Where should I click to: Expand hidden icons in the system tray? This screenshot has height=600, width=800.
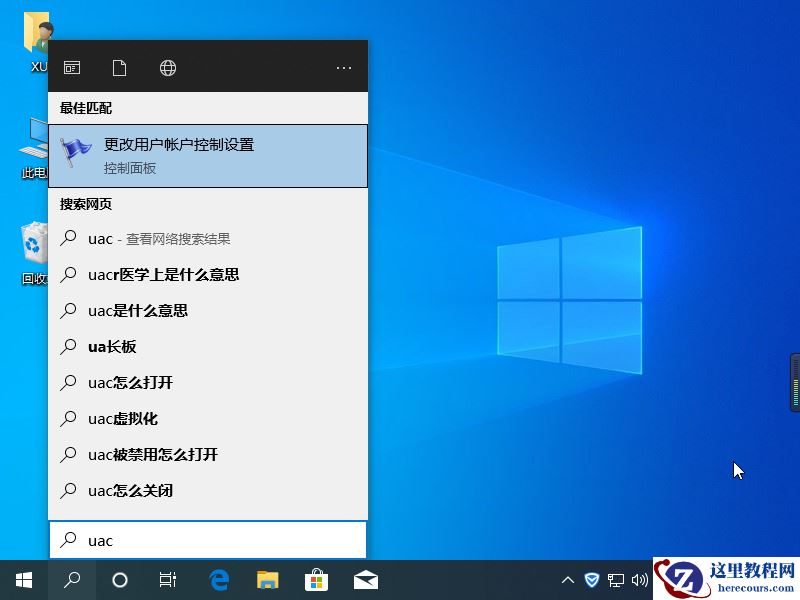tap(567, 580)
